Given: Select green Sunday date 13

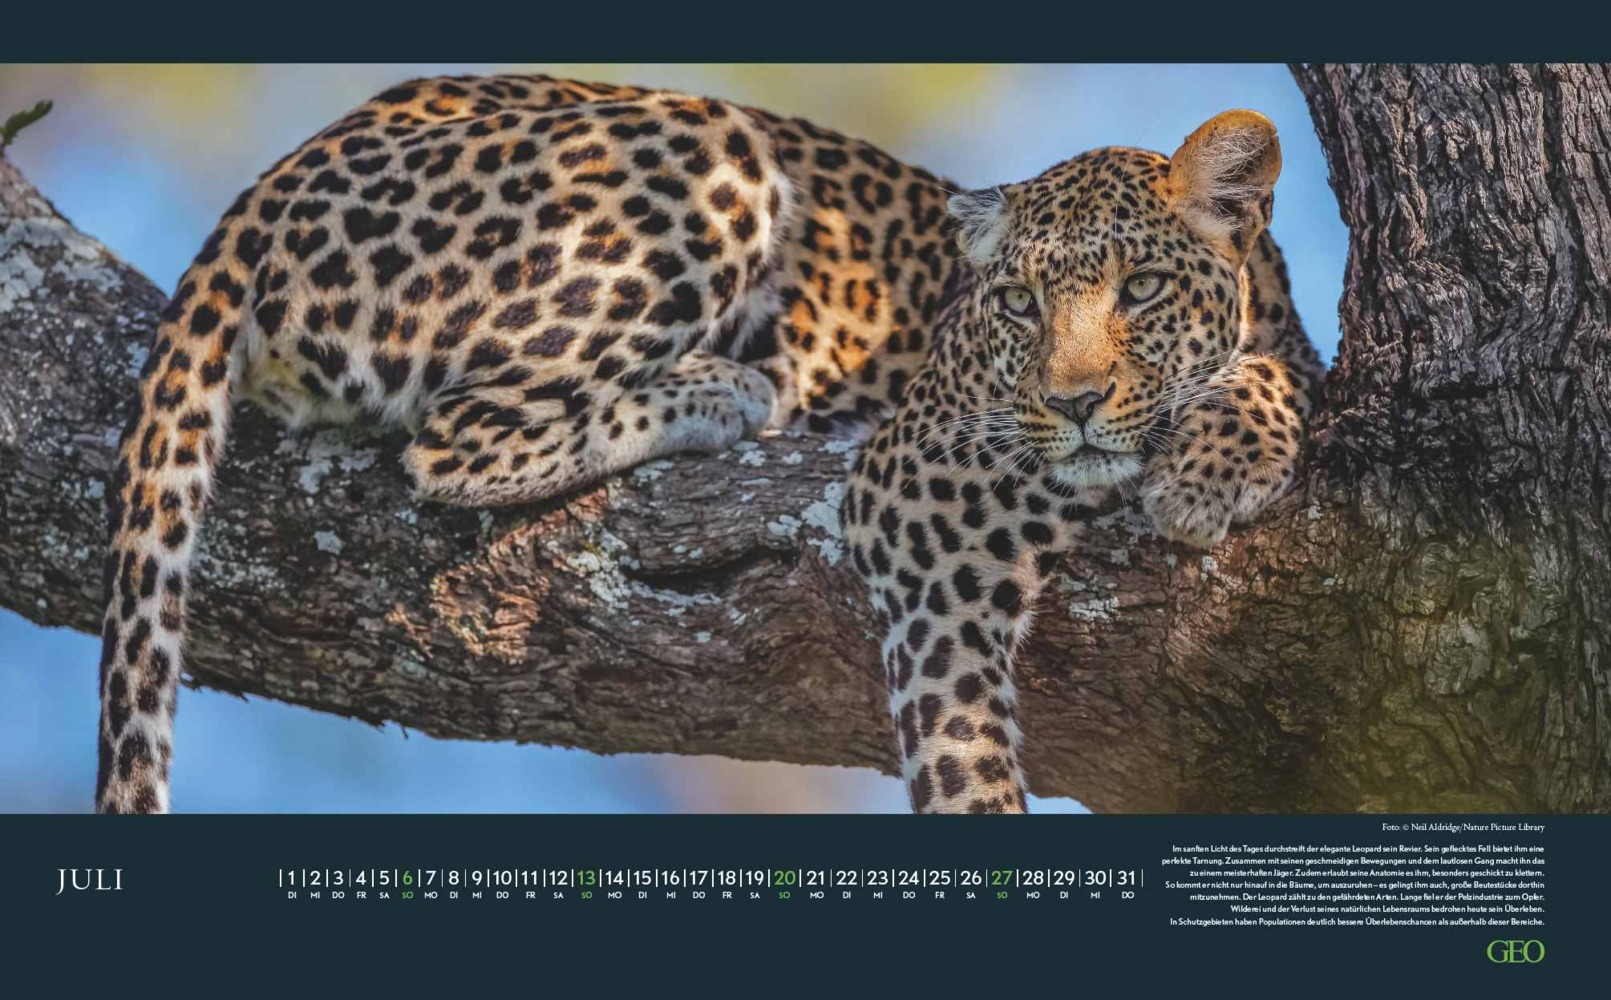Looking at the screenshot, I should point(586,878).
